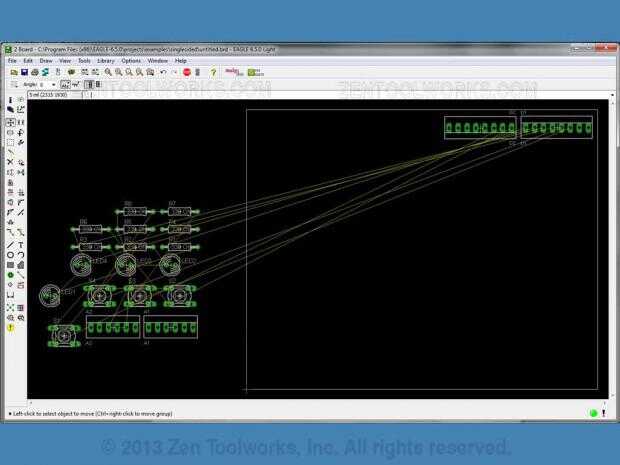Select the Info tool
Image resolution: width=620 pixels, height=465 pixels.
pos(11,100)
